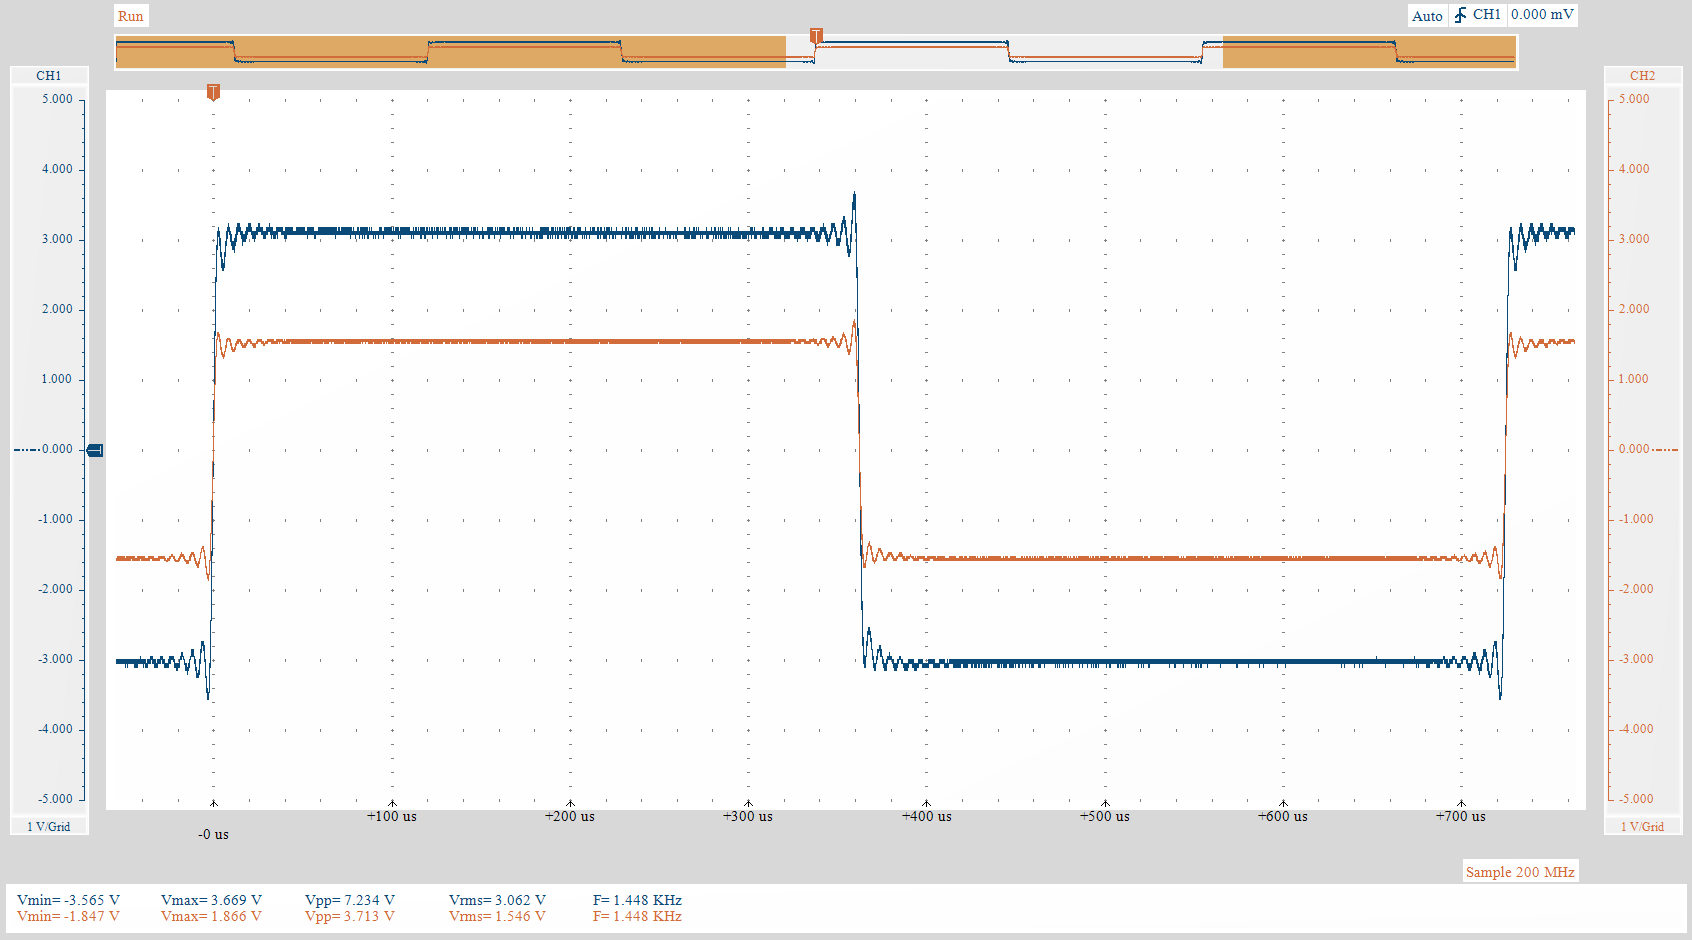Click the Vrms= 3.062 V reading
Viewport: 1692px width, 940px height.
click(x=497, y=900)
